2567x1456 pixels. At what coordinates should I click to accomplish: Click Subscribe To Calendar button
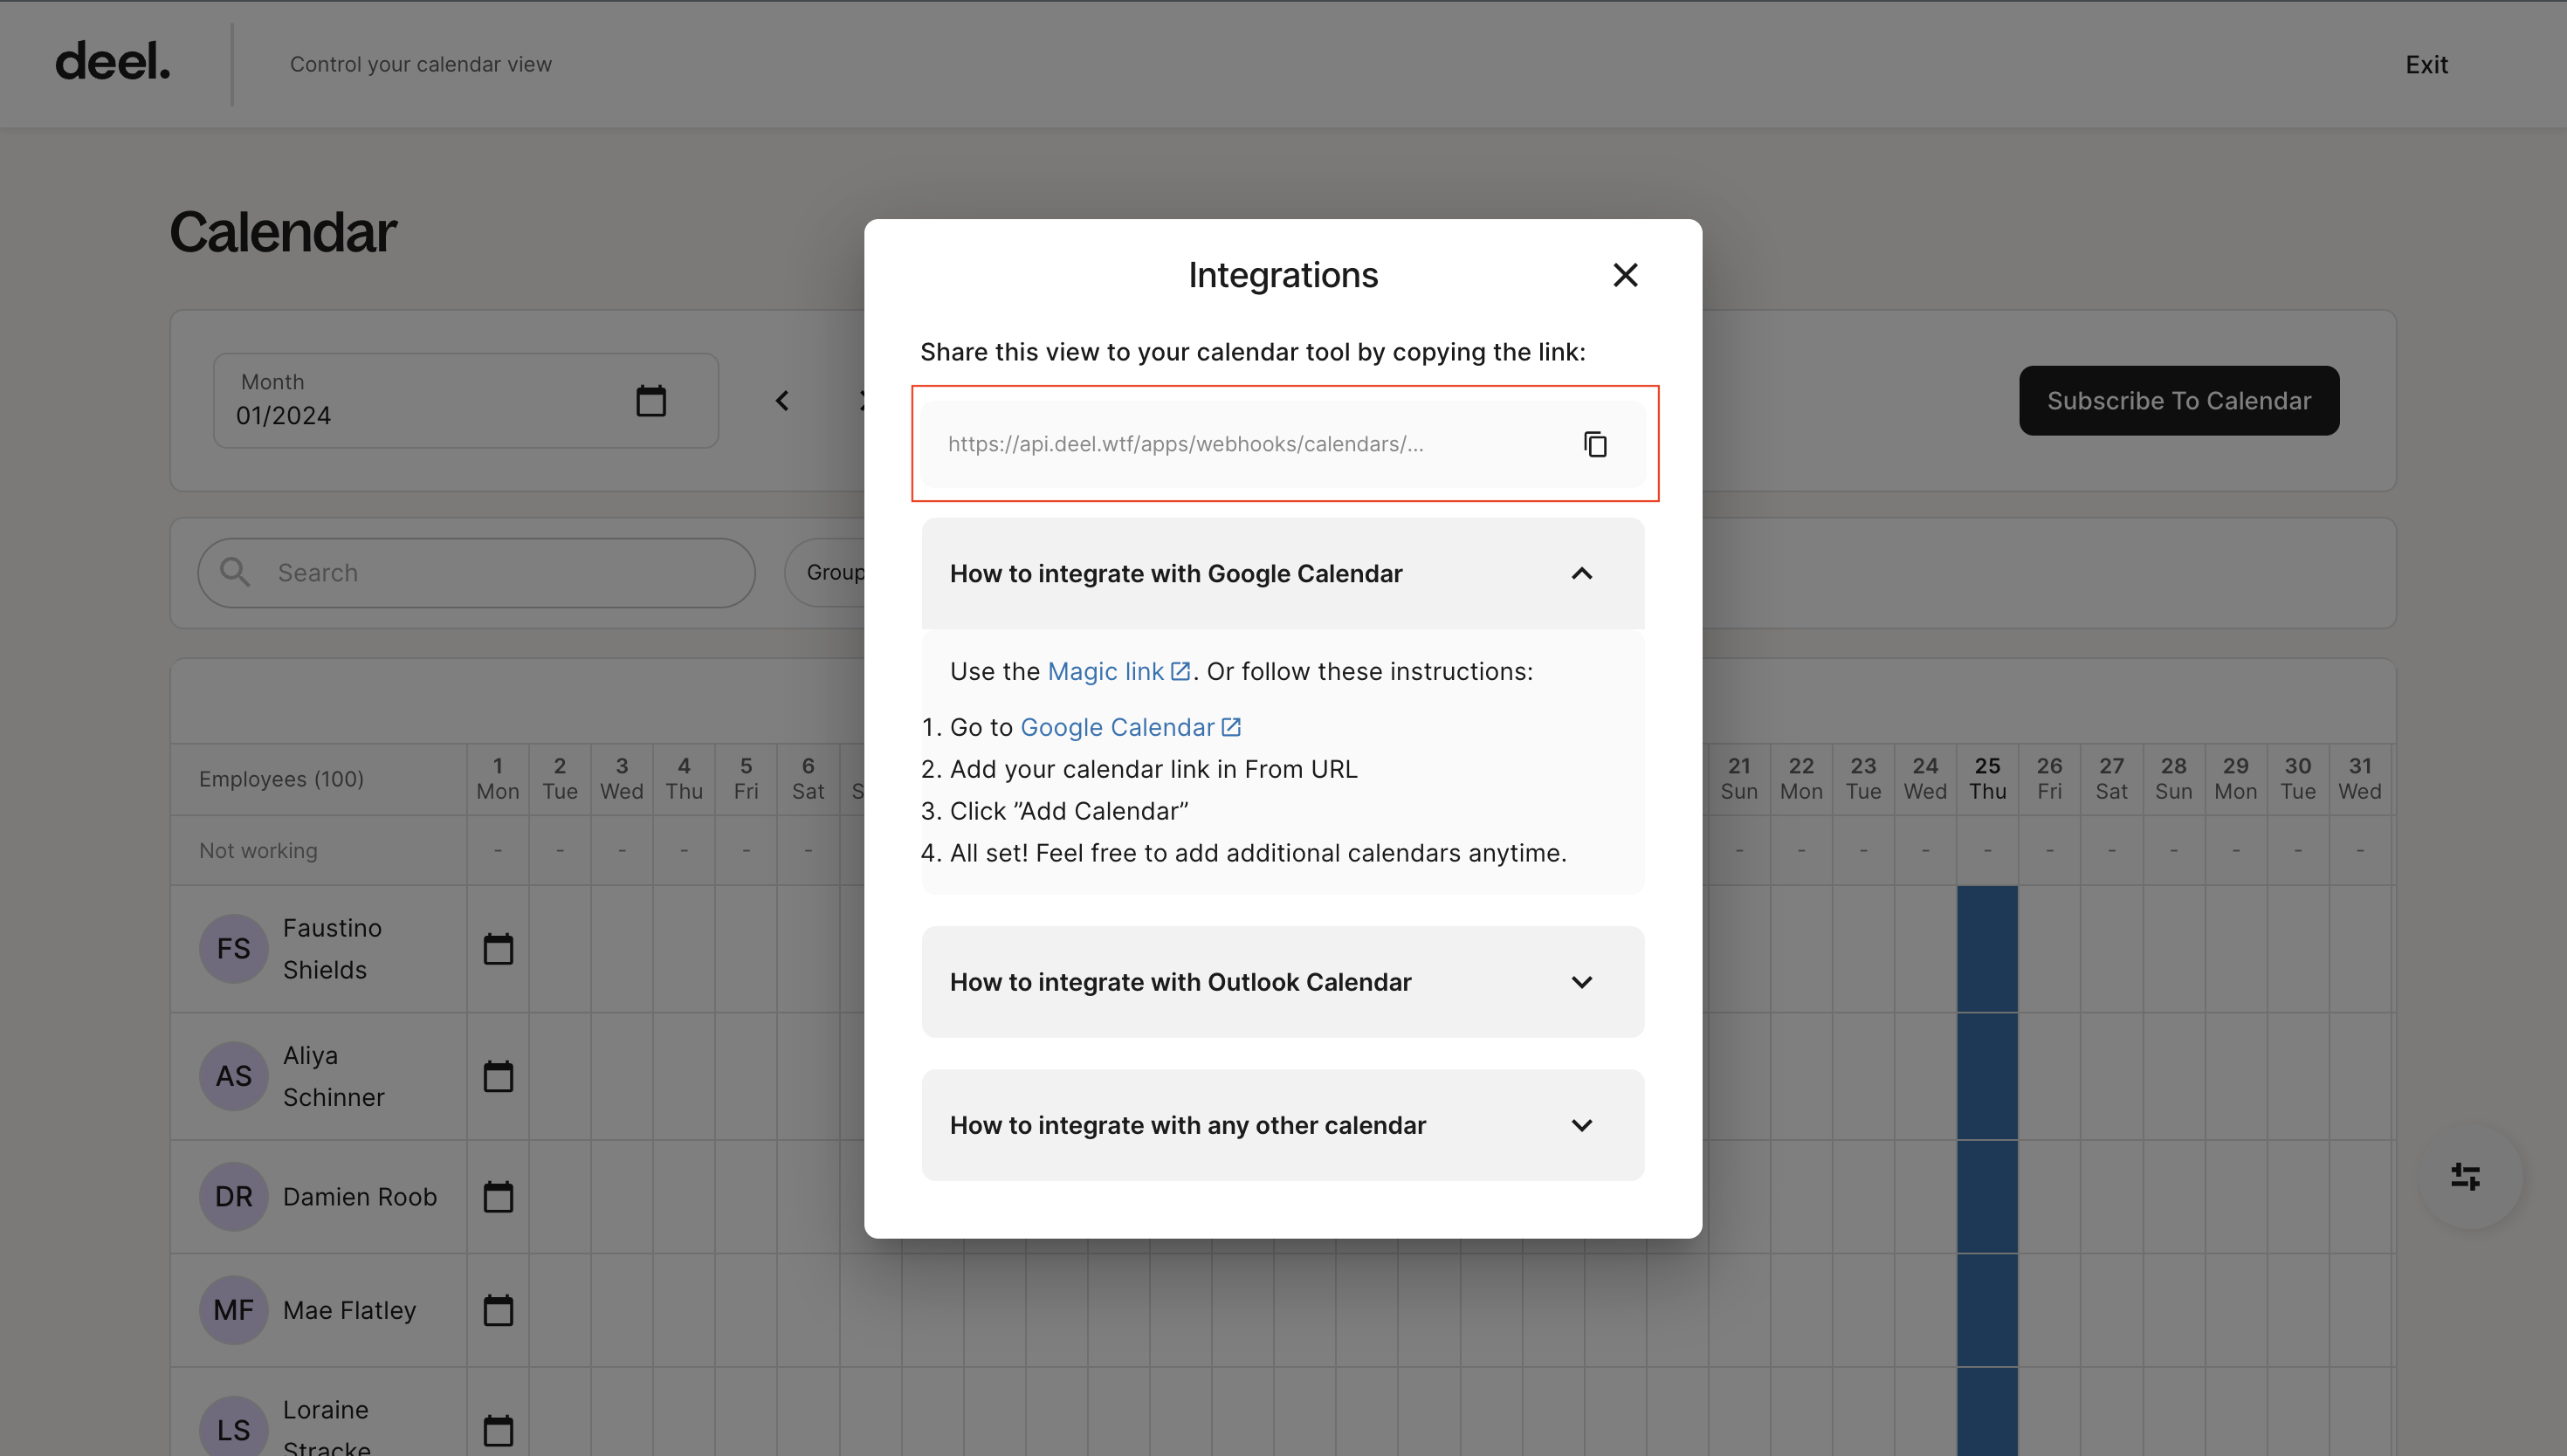click(2179, 401)
